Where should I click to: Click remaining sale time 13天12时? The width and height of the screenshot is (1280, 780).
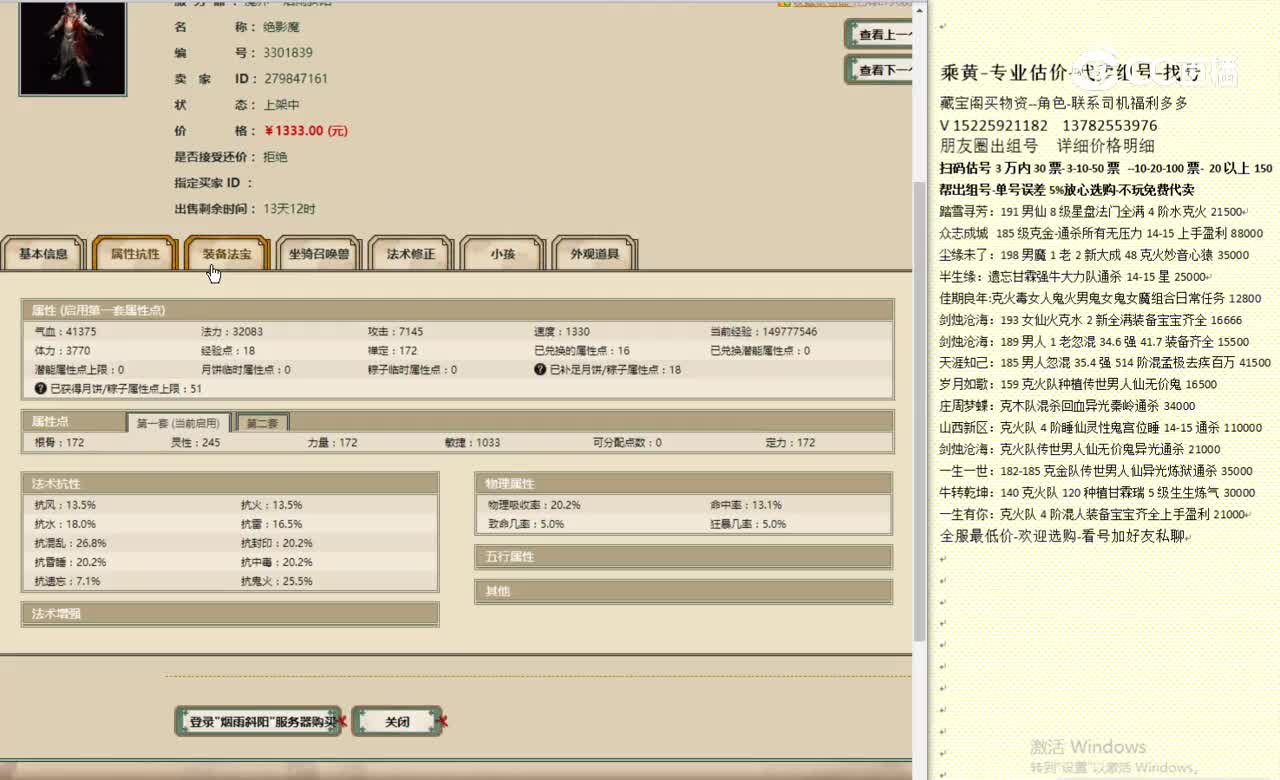pos(289,208)
